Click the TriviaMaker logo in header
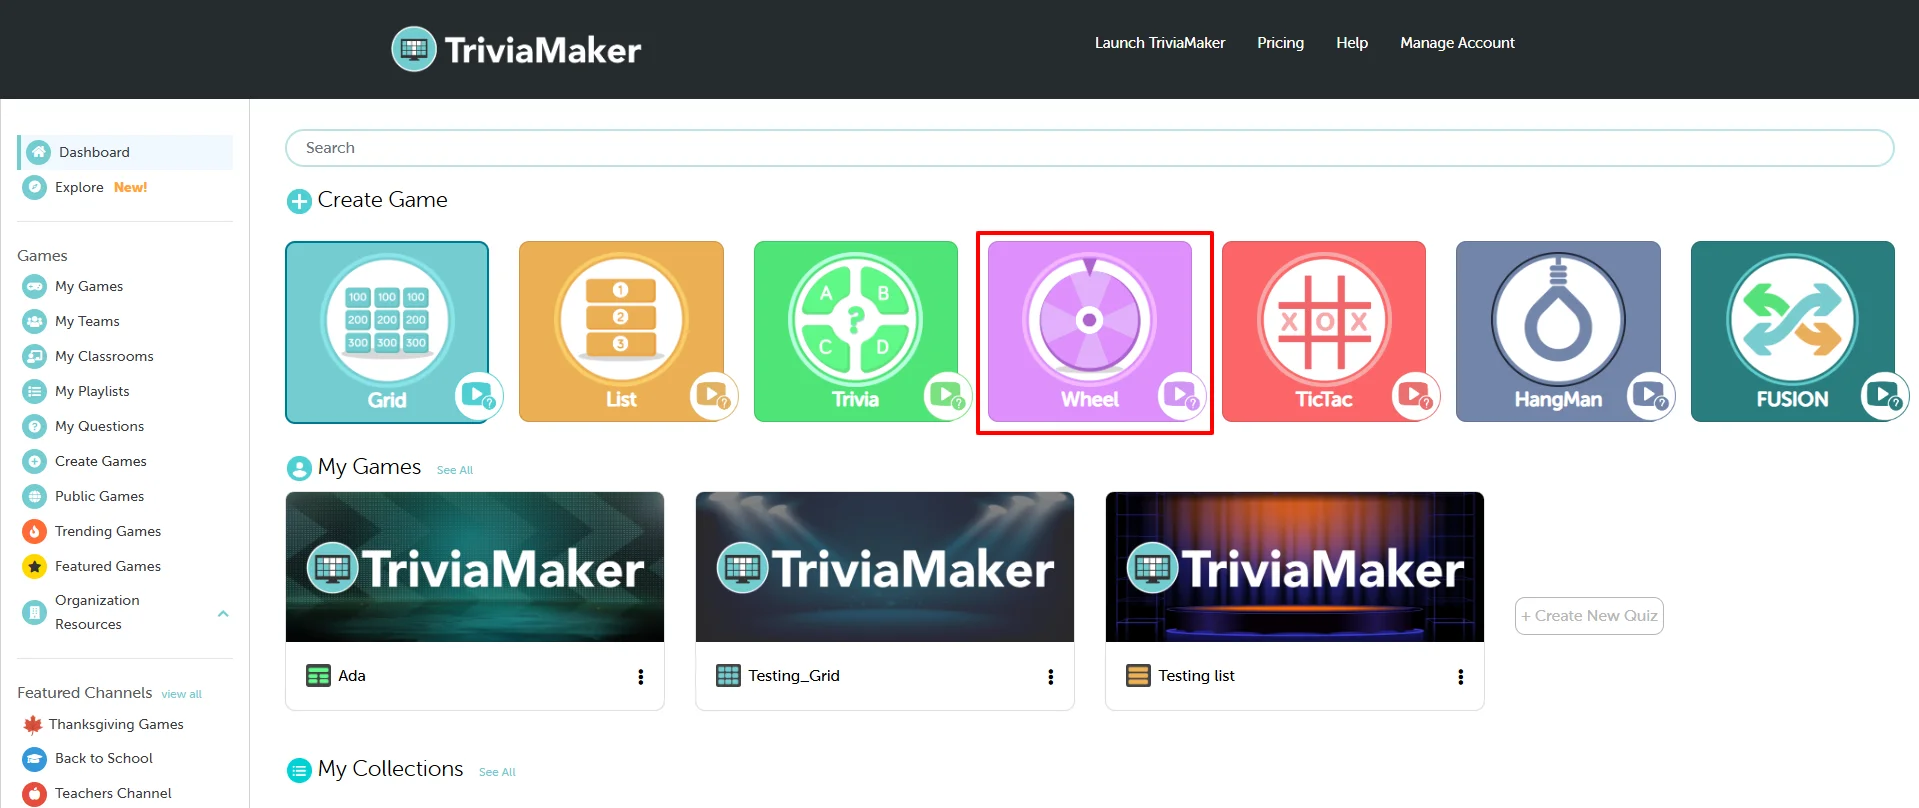 [516, 49]
